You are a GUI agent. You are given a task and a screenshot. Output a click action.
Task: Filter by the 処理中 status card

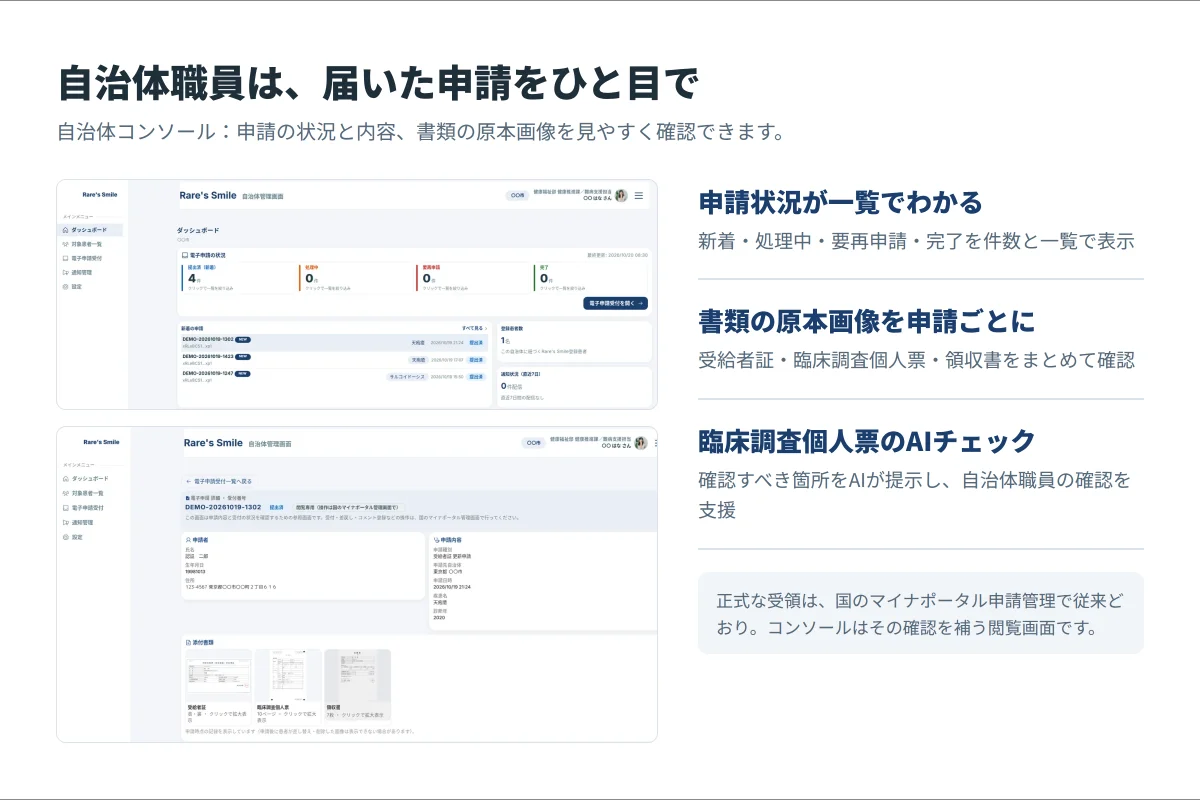coord(356,277)
